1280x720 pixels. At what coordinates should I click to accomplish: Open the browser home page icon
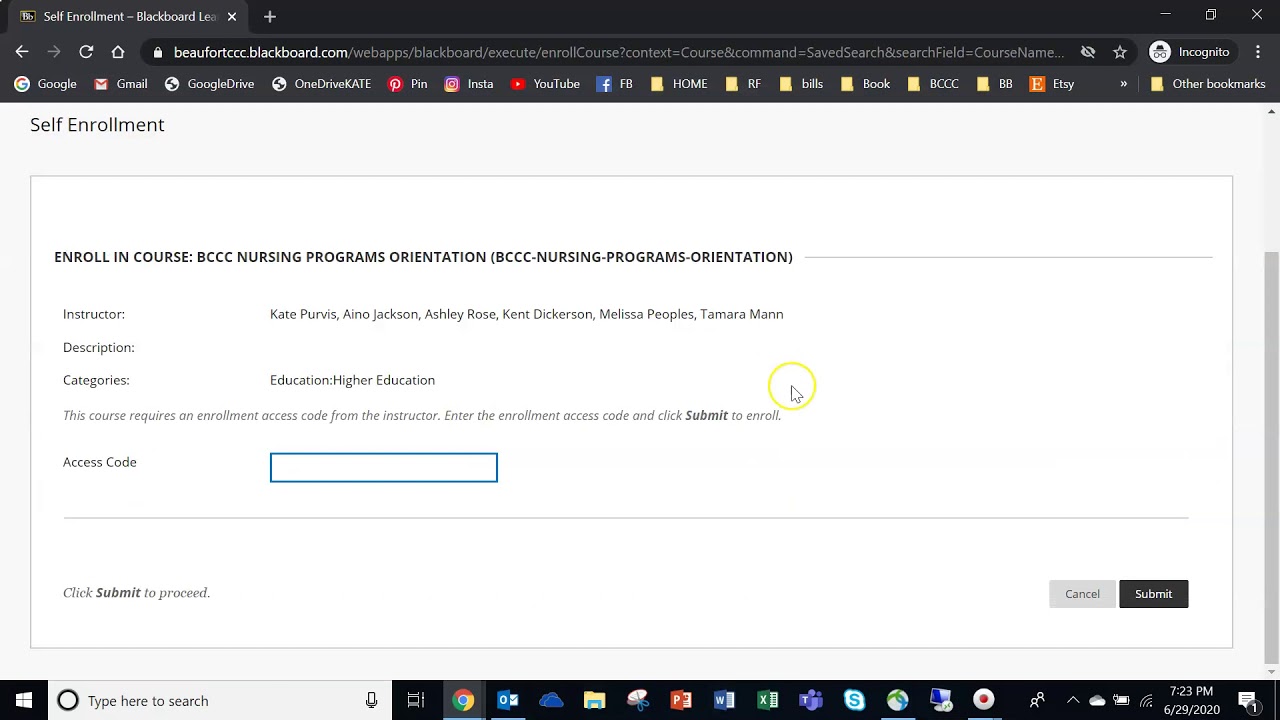(x=118, y=52)
